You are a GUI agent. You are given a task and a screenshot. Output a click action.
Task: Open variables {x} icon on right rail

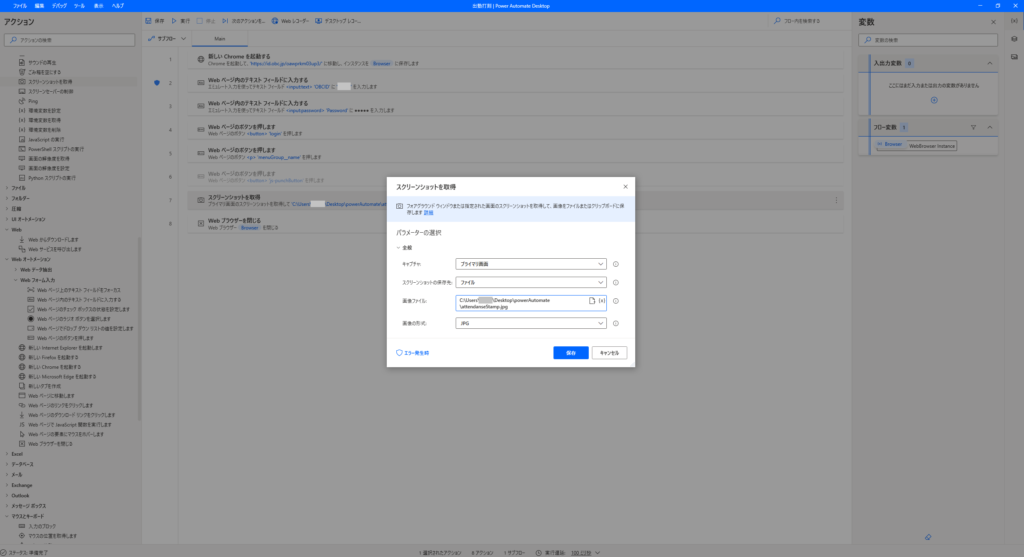click(1014, 21)
